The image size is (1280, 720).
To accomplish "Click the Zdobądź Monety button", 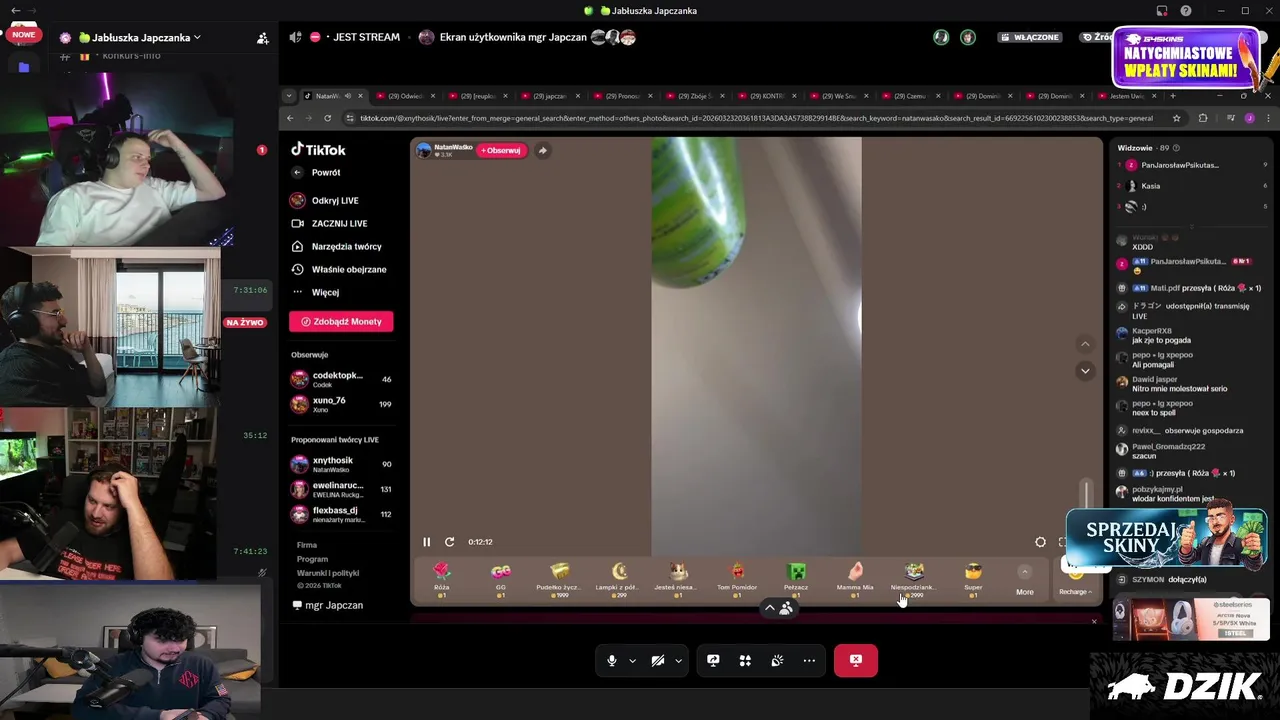I will point(341,321).
